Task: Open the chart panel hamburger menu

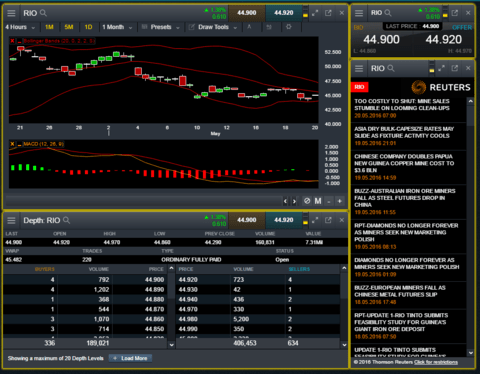Action: point(11,13)
